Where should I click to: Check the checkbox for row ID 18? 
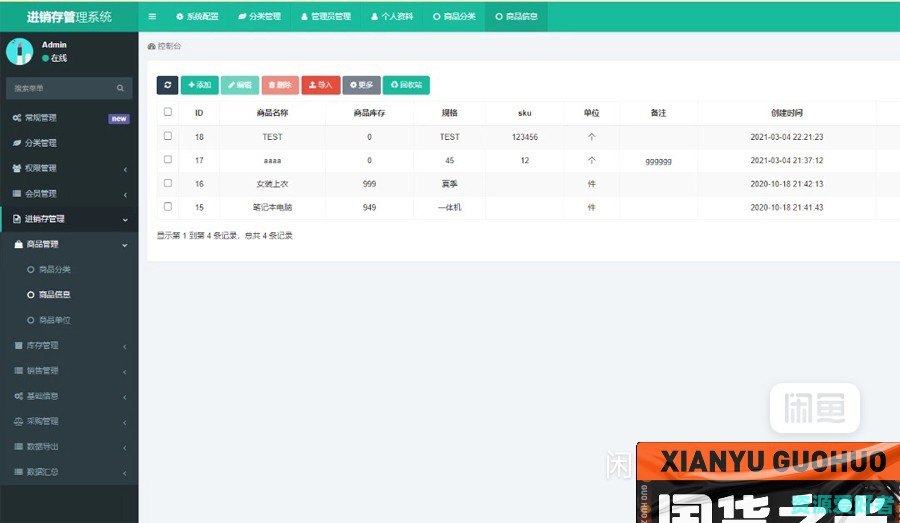[x=168, y=136]
